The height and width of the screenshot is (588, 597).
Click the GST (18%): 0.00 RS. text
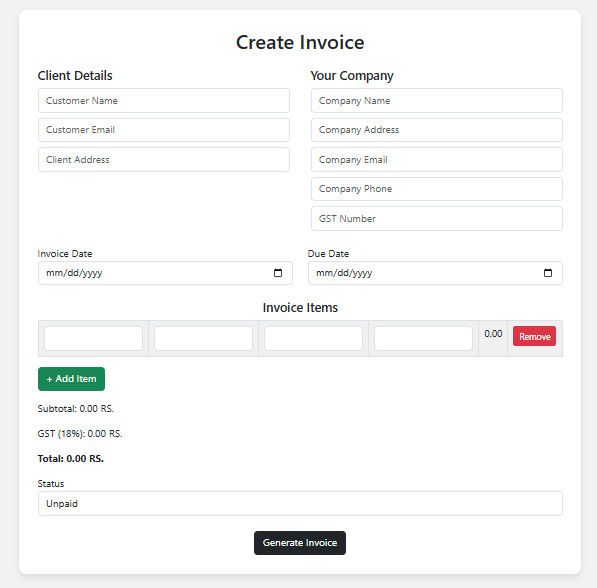[80, 434]
